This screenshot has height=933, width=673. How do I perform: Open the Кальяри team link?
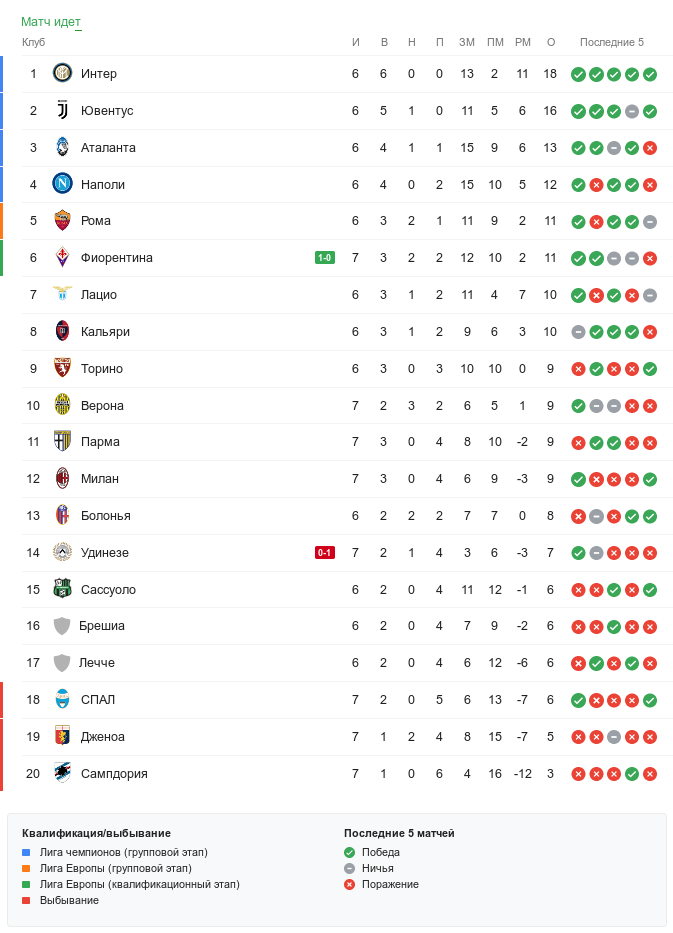coord(105,332)
